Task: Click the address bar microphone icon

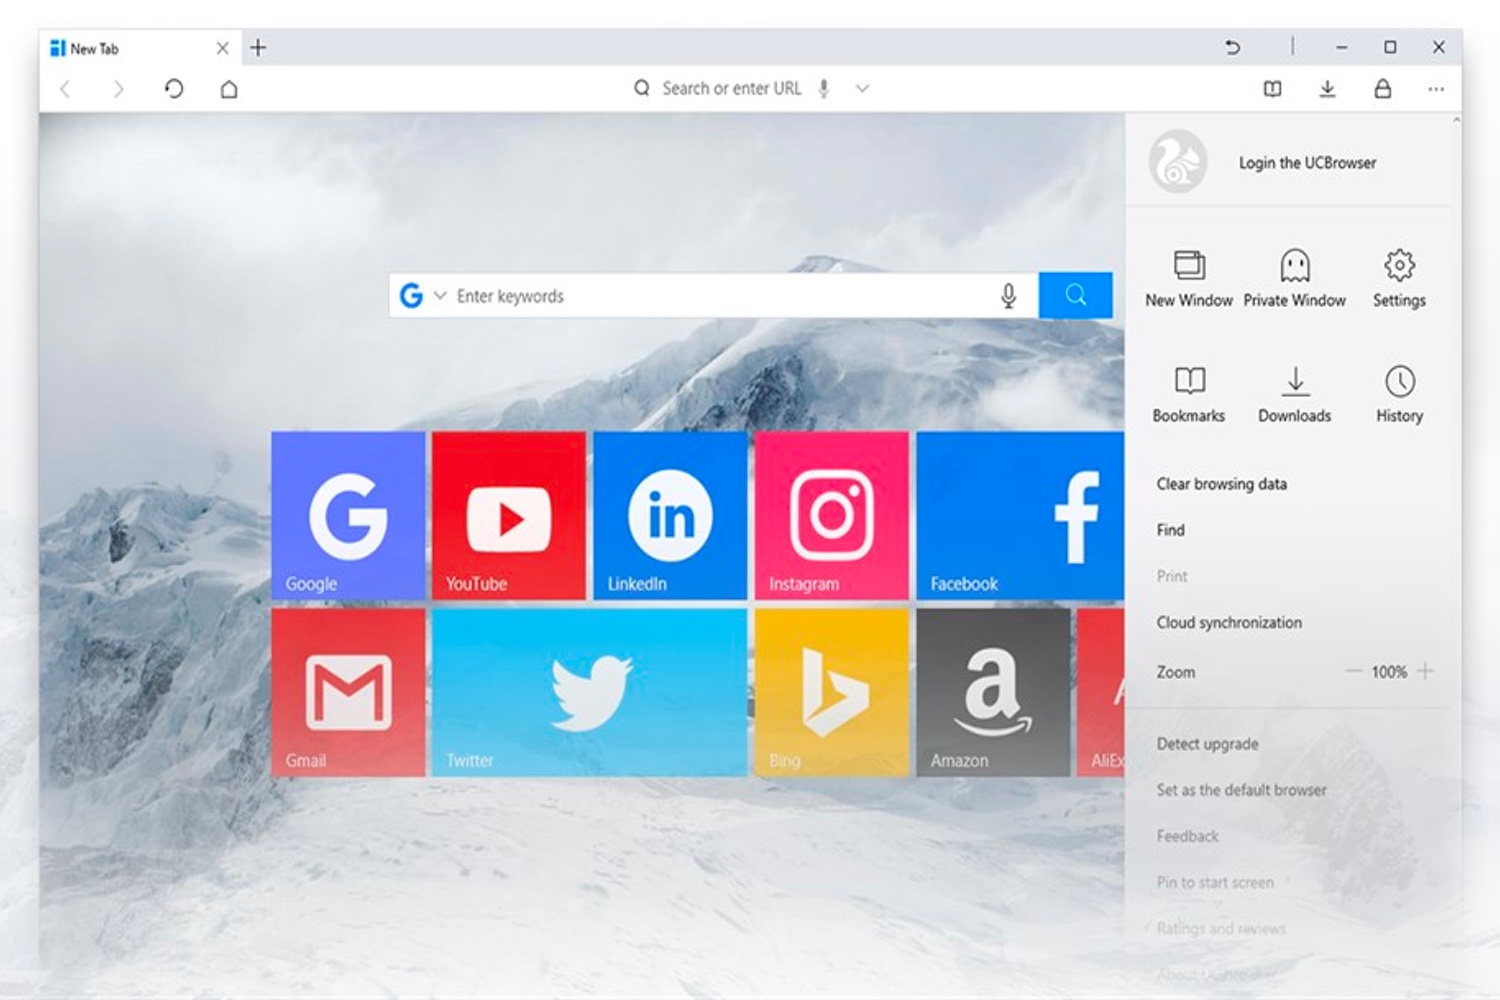Action: tap(824, 88)
